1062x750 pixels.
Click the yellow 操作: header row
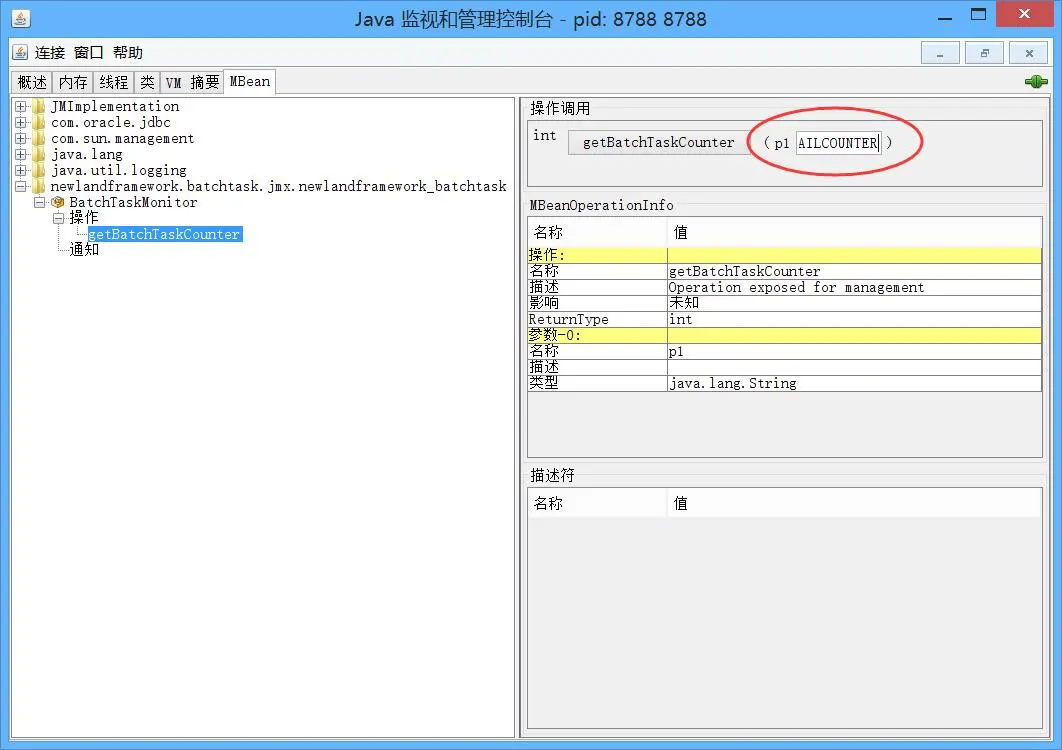784,255
